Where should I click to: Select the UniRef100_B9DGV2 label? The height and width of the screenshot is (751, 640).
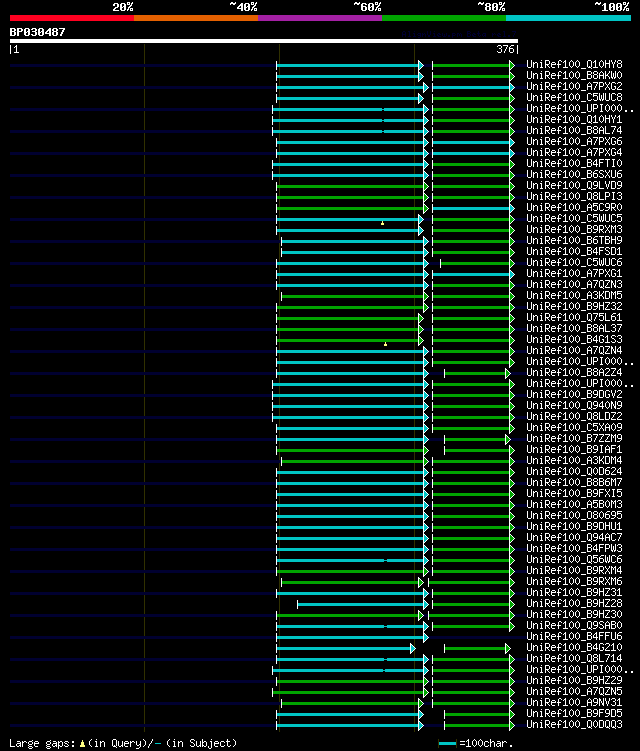pyautogui.click(x=574, y=395)
